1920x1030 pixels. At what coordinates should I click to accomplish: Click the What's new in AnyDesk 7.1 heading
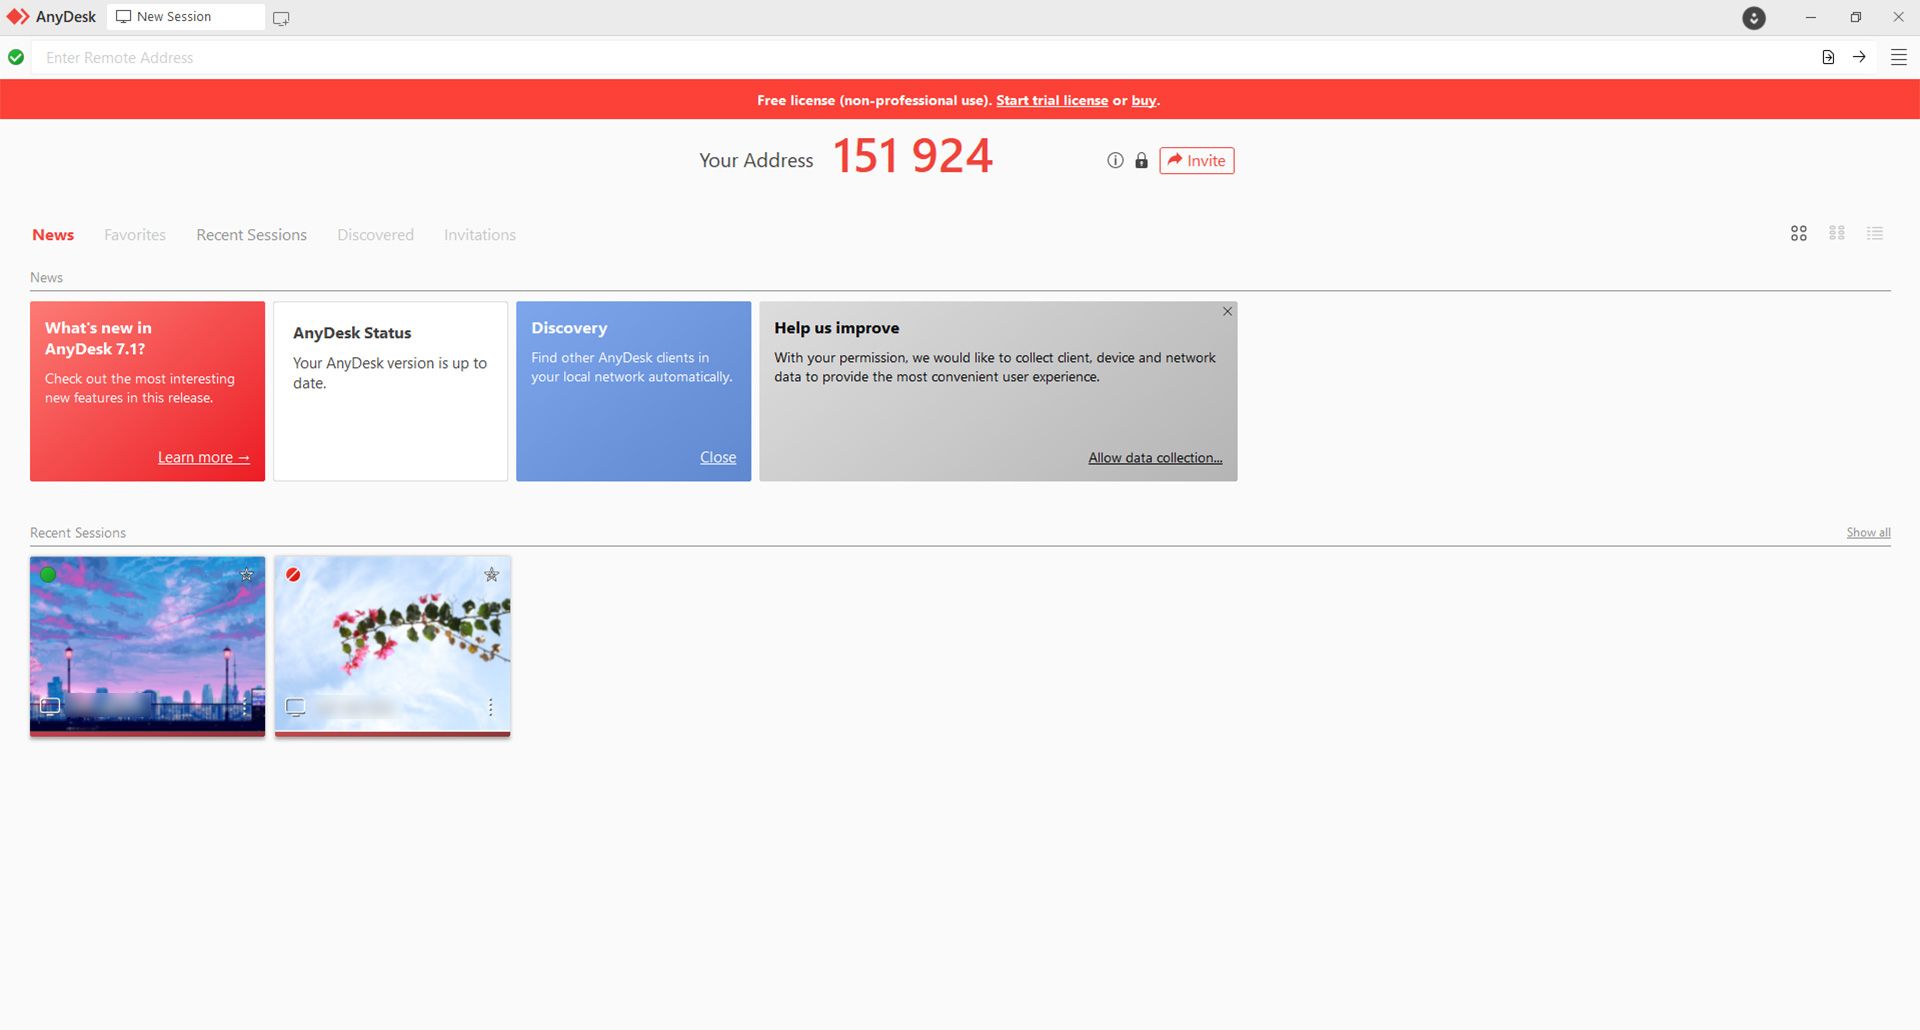point(98,338)
